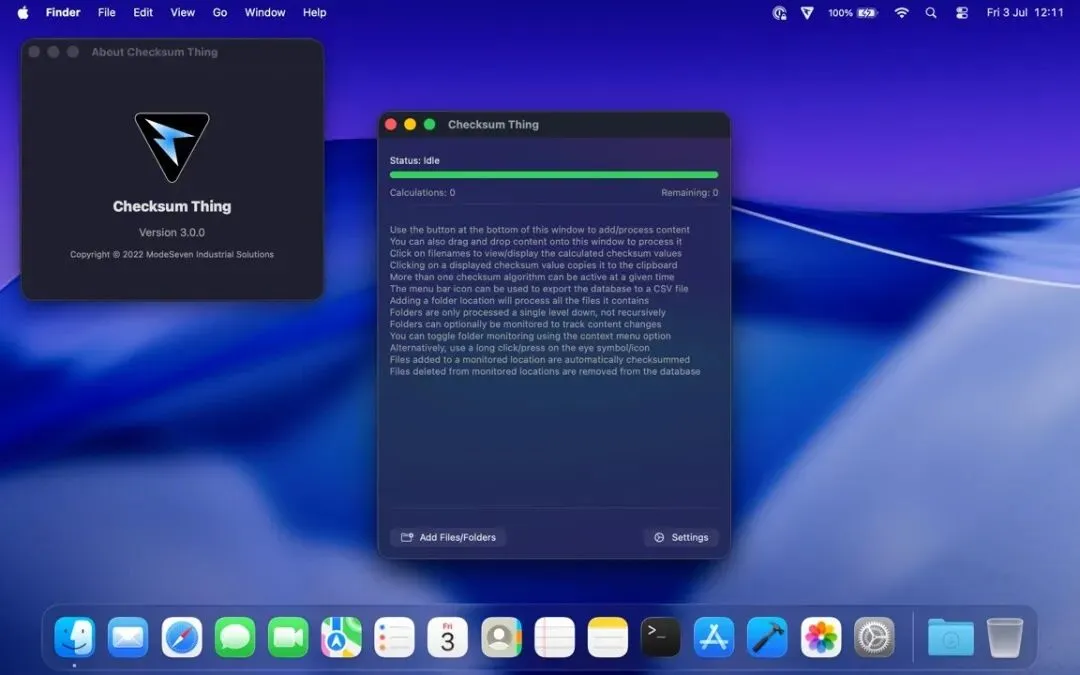Screen dimensions: 1080x675
Task: Click the green progress bar
Action: tap(554, 175)
